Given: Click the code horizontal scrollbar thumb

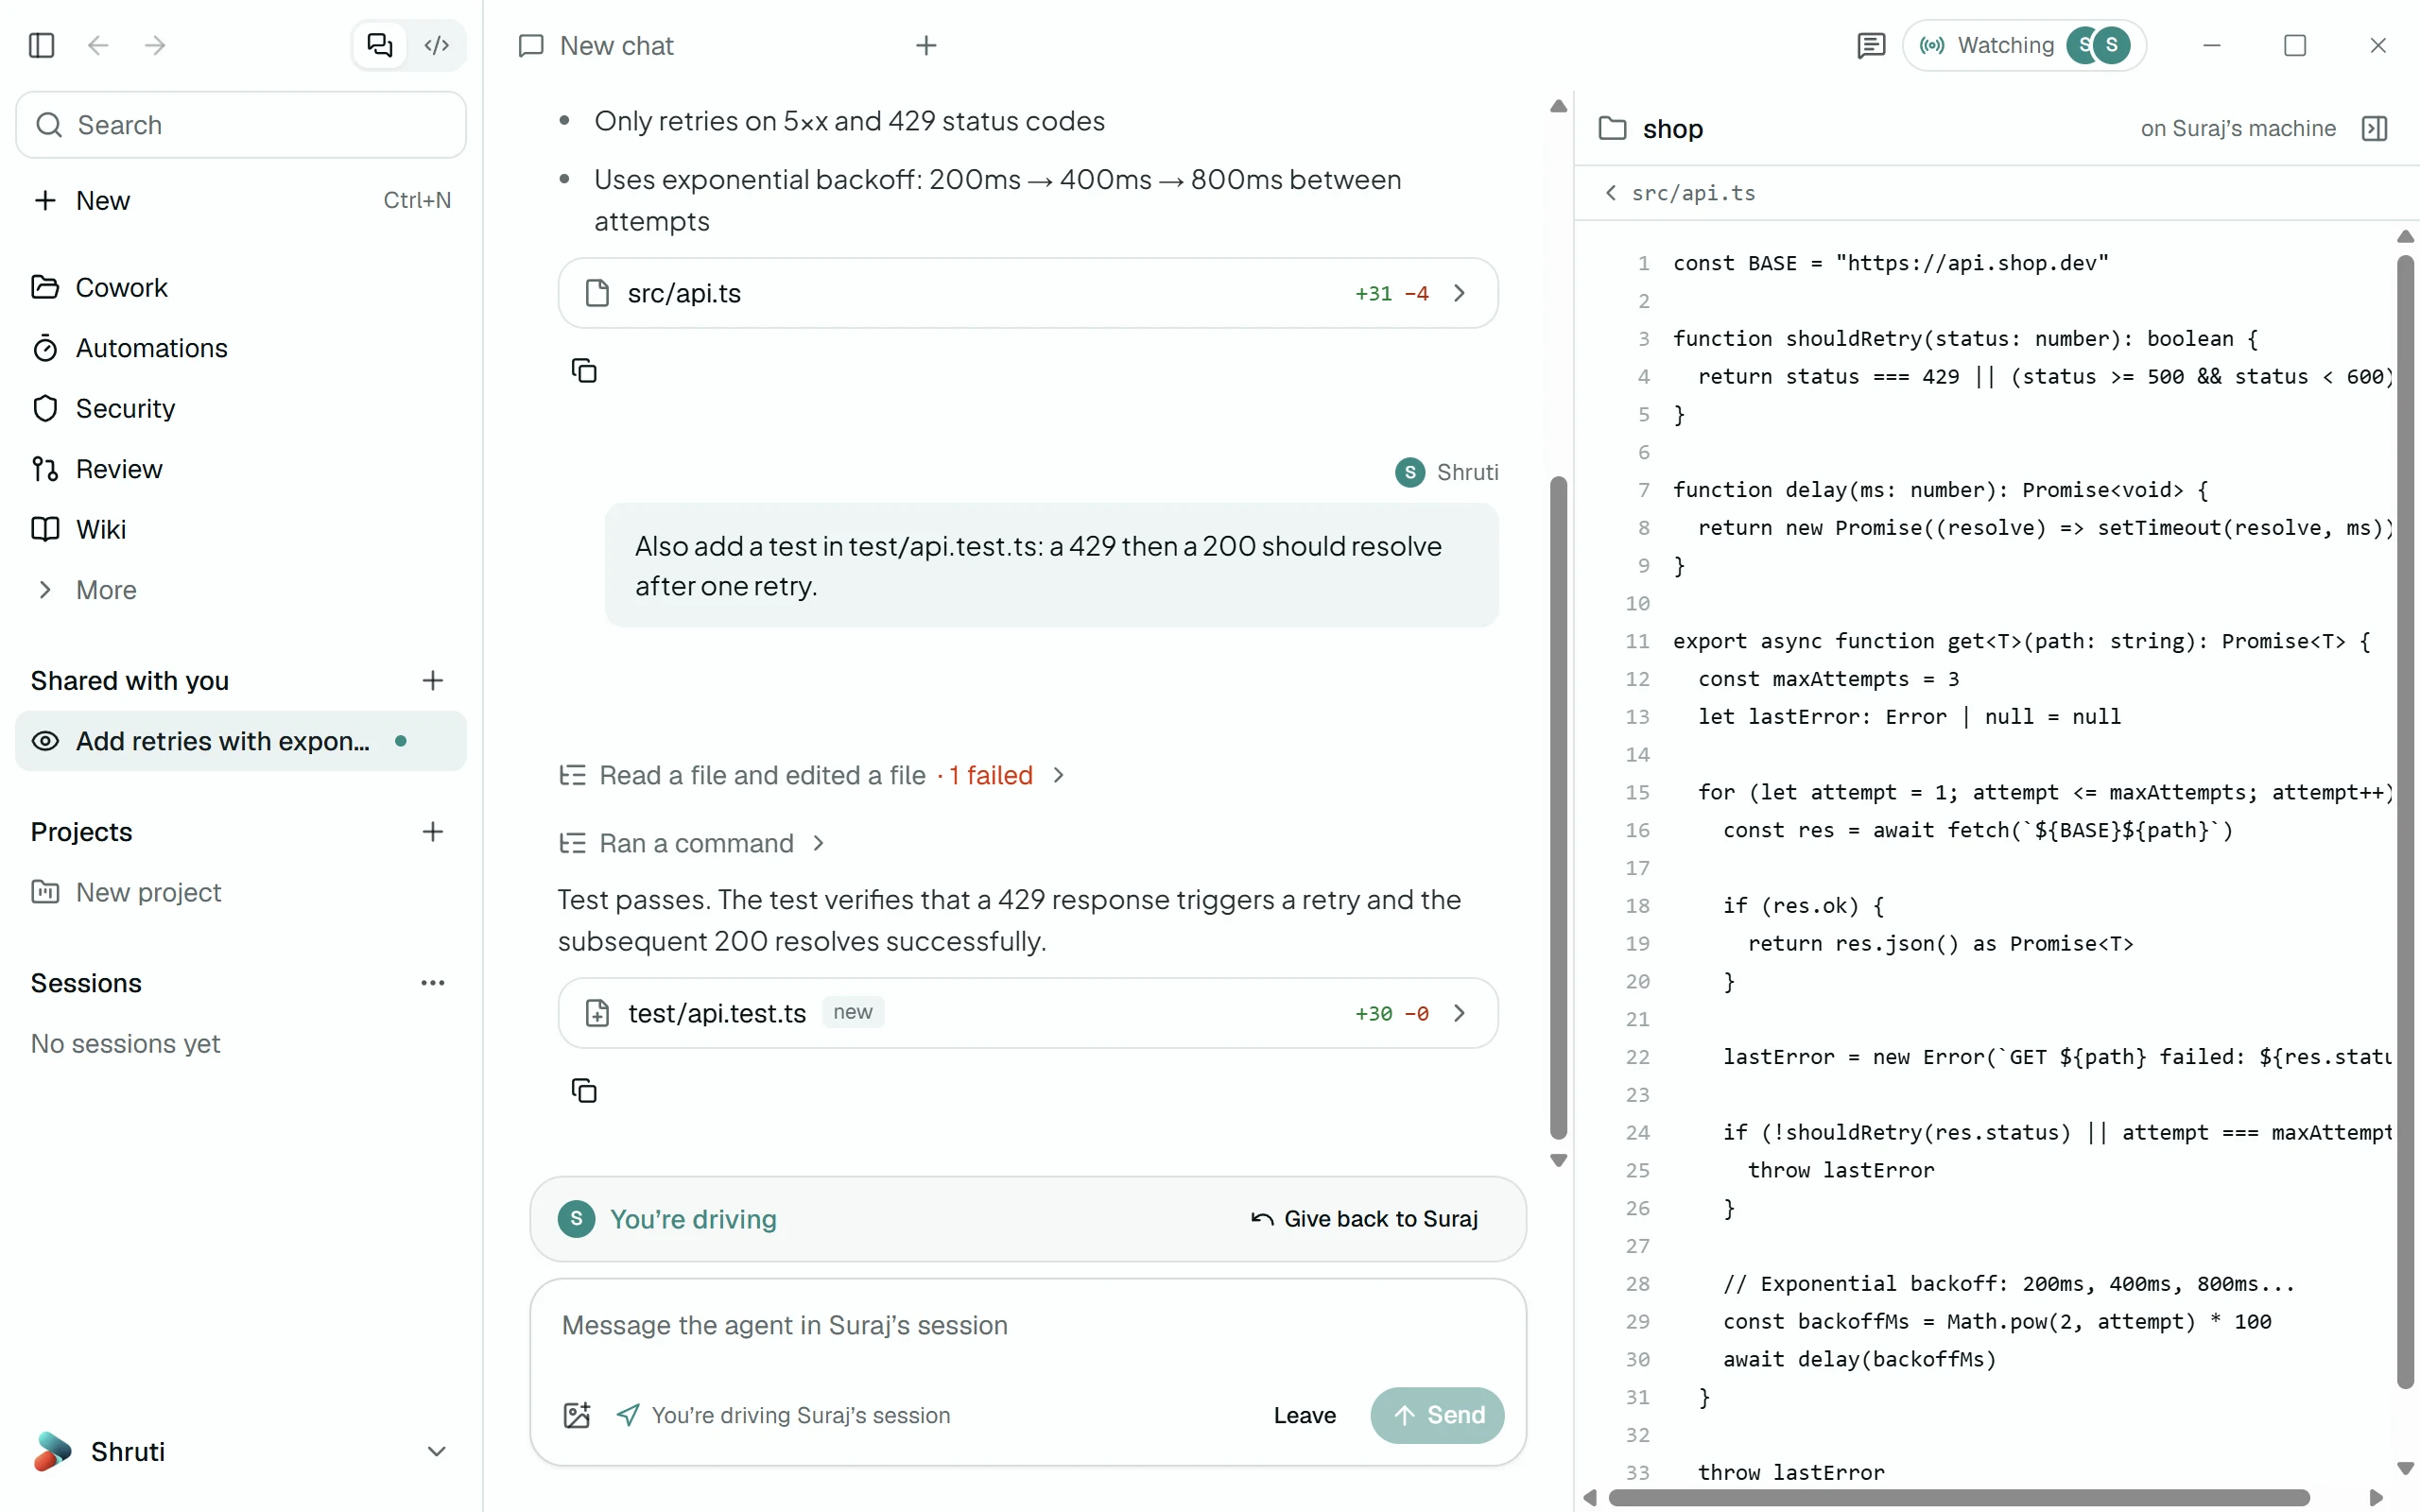Looking at the screenshot, I should pos(1959,1497).
